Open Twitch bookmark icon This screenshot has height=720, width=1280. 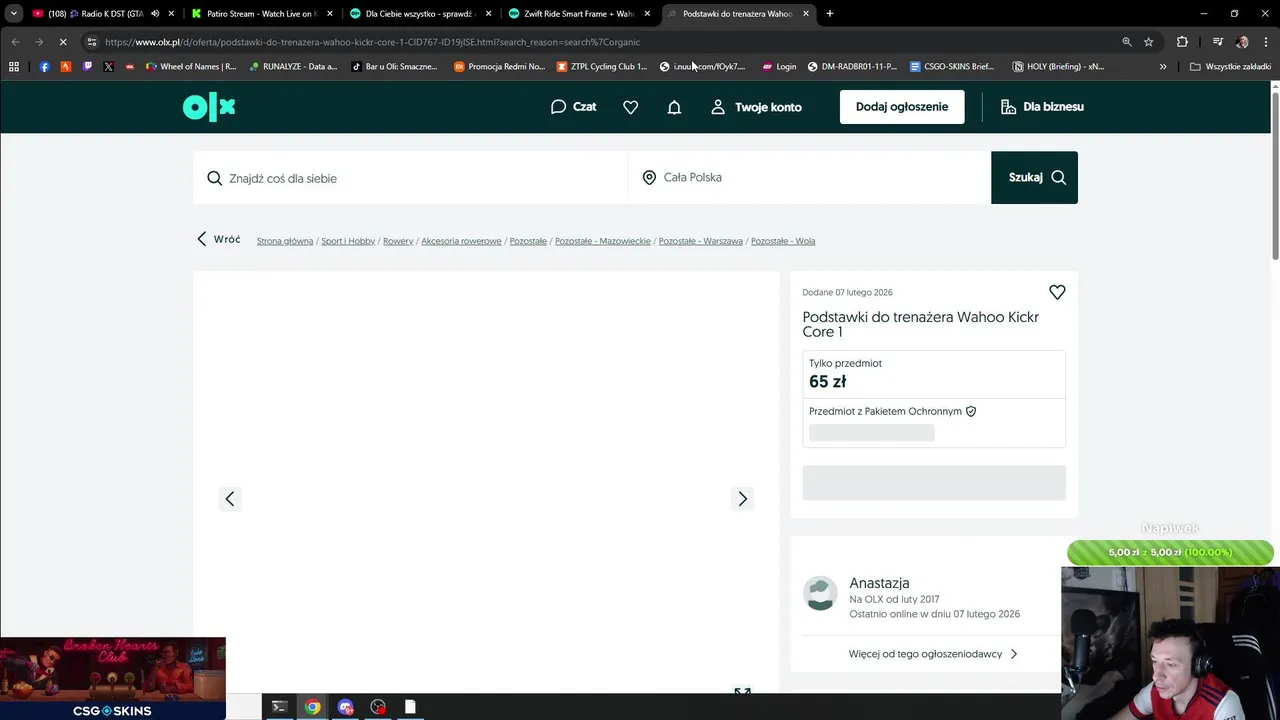[x=87, y=67]
